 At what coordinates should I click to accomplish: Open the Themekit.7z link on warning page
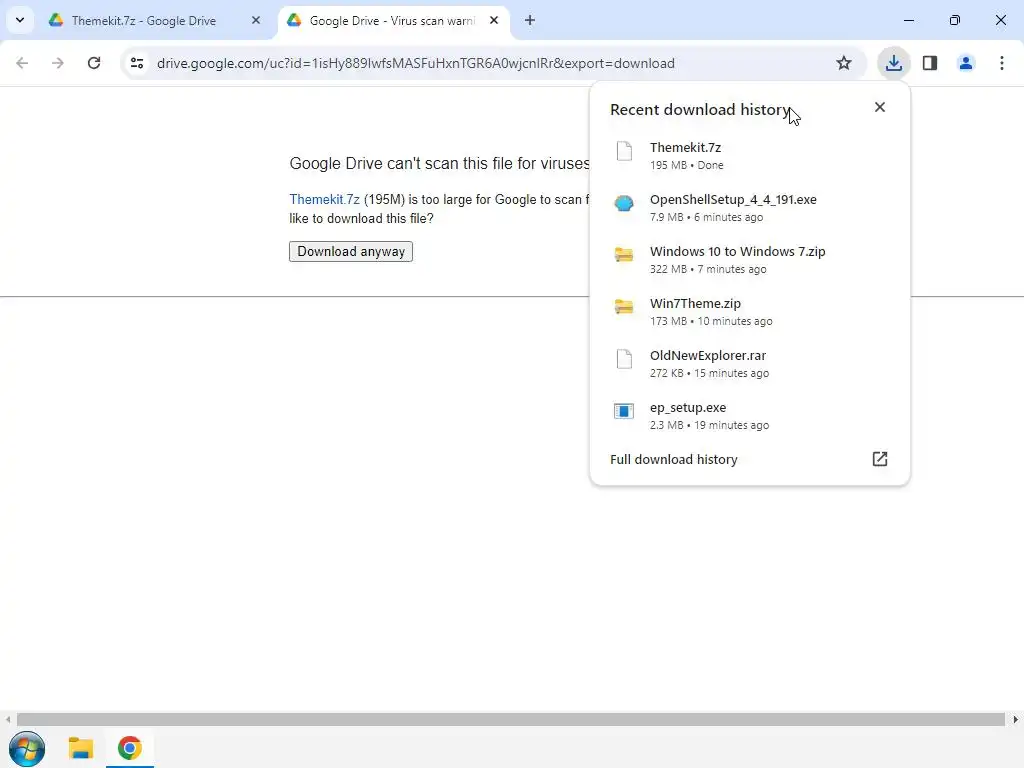click(x=325, y=199)
